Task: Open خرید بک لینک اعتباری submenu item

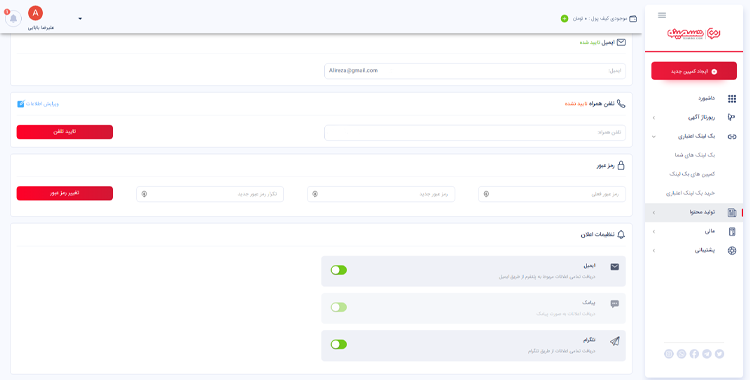Action: [x=690, y=193]
